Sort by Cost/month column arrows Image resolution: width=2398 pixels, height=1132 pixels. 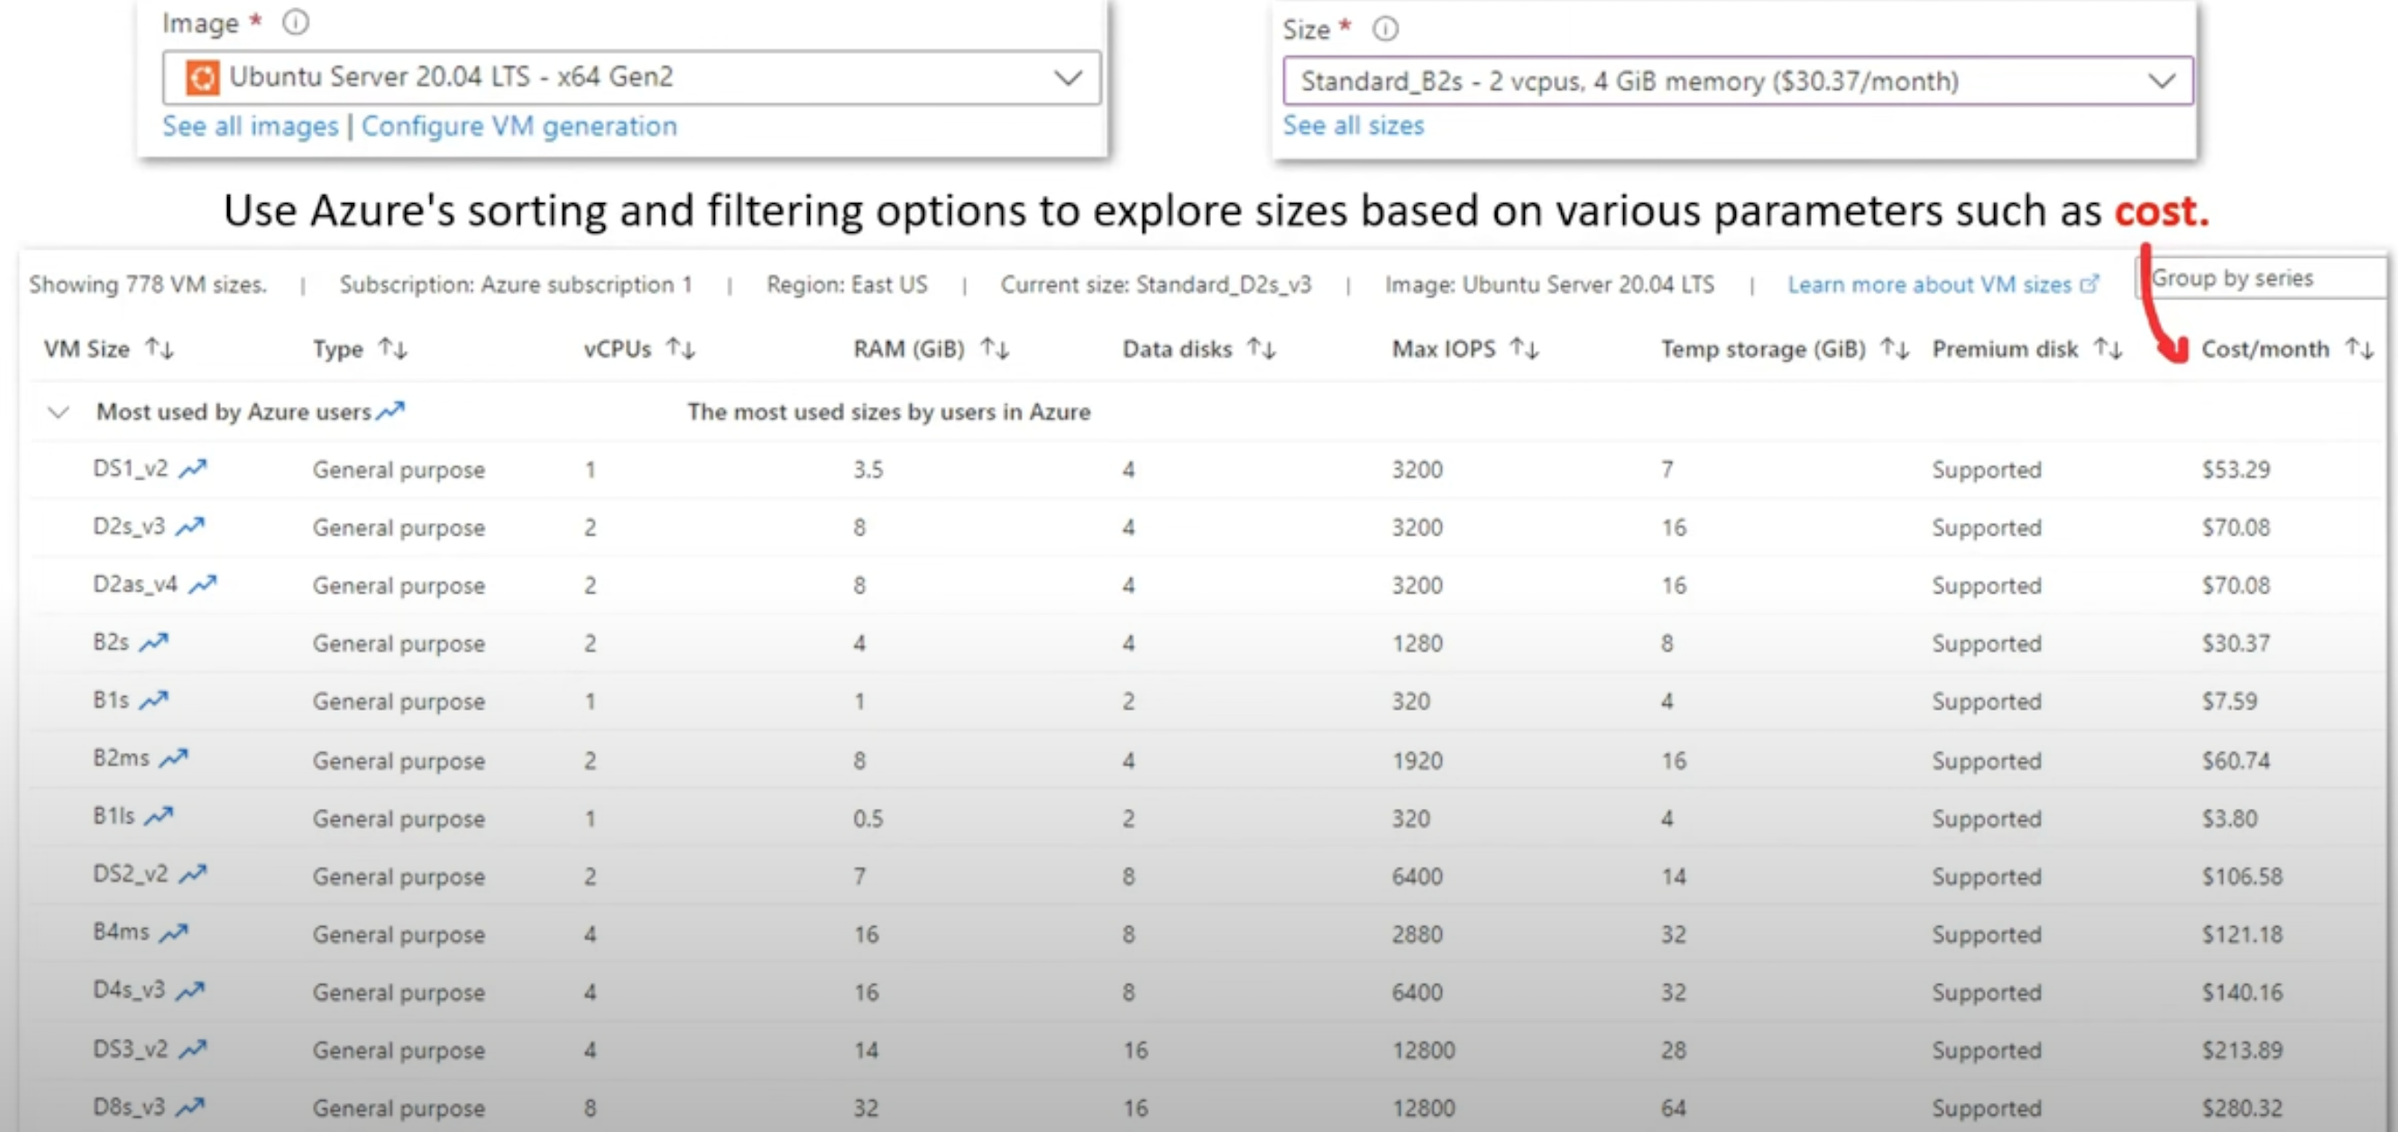tap(2360, 348)
